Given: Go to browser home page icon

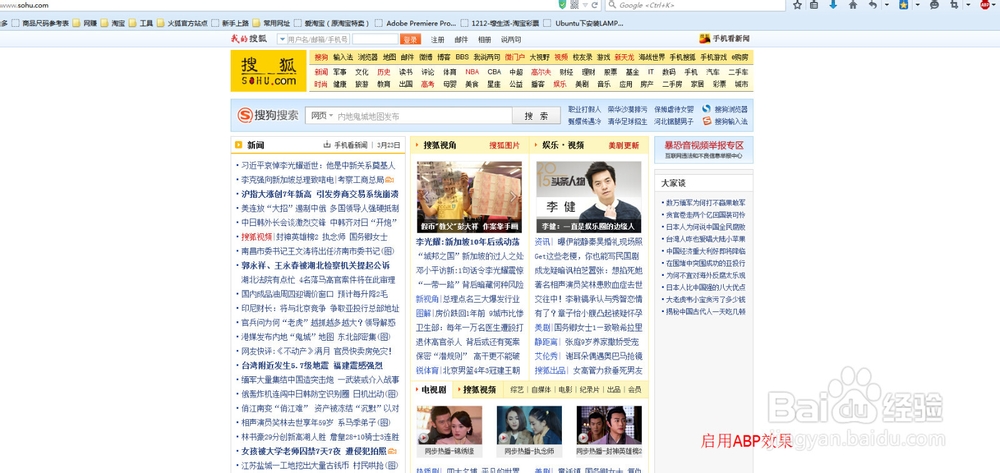Looking at the screenshot, I should click(x=853, y=5).
